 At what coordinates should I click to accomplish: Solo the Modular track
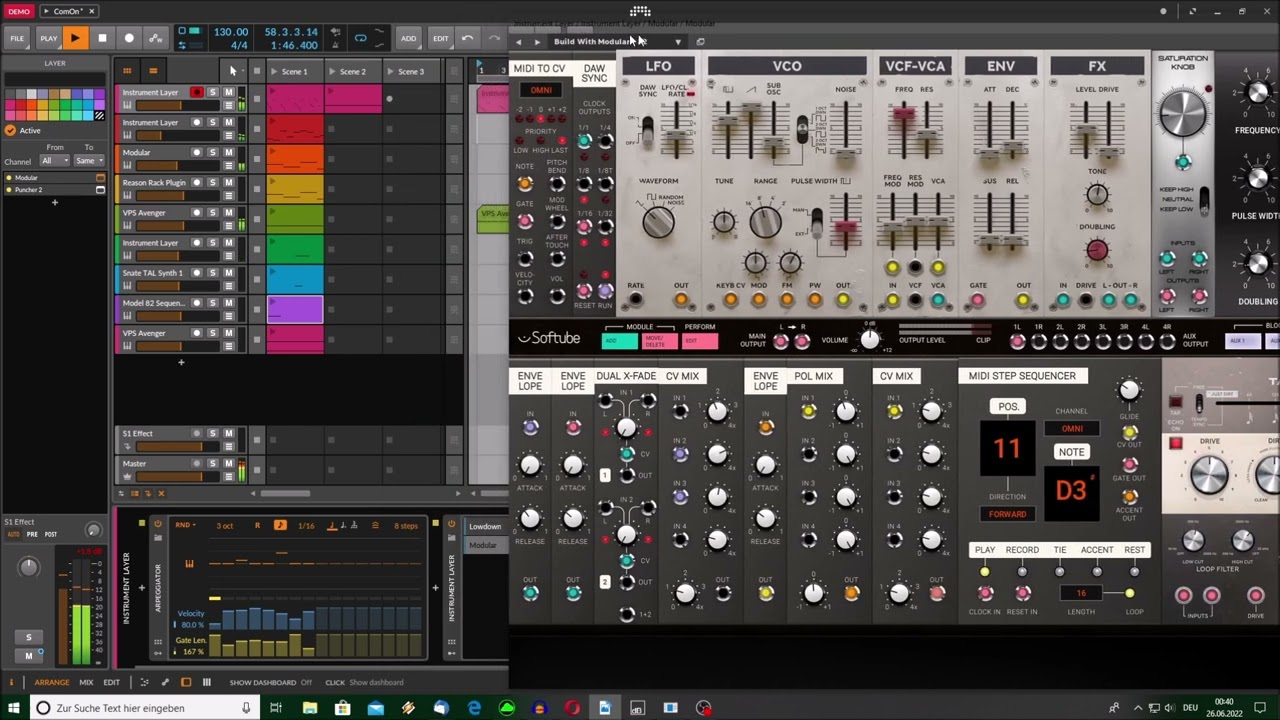[212, 152]
